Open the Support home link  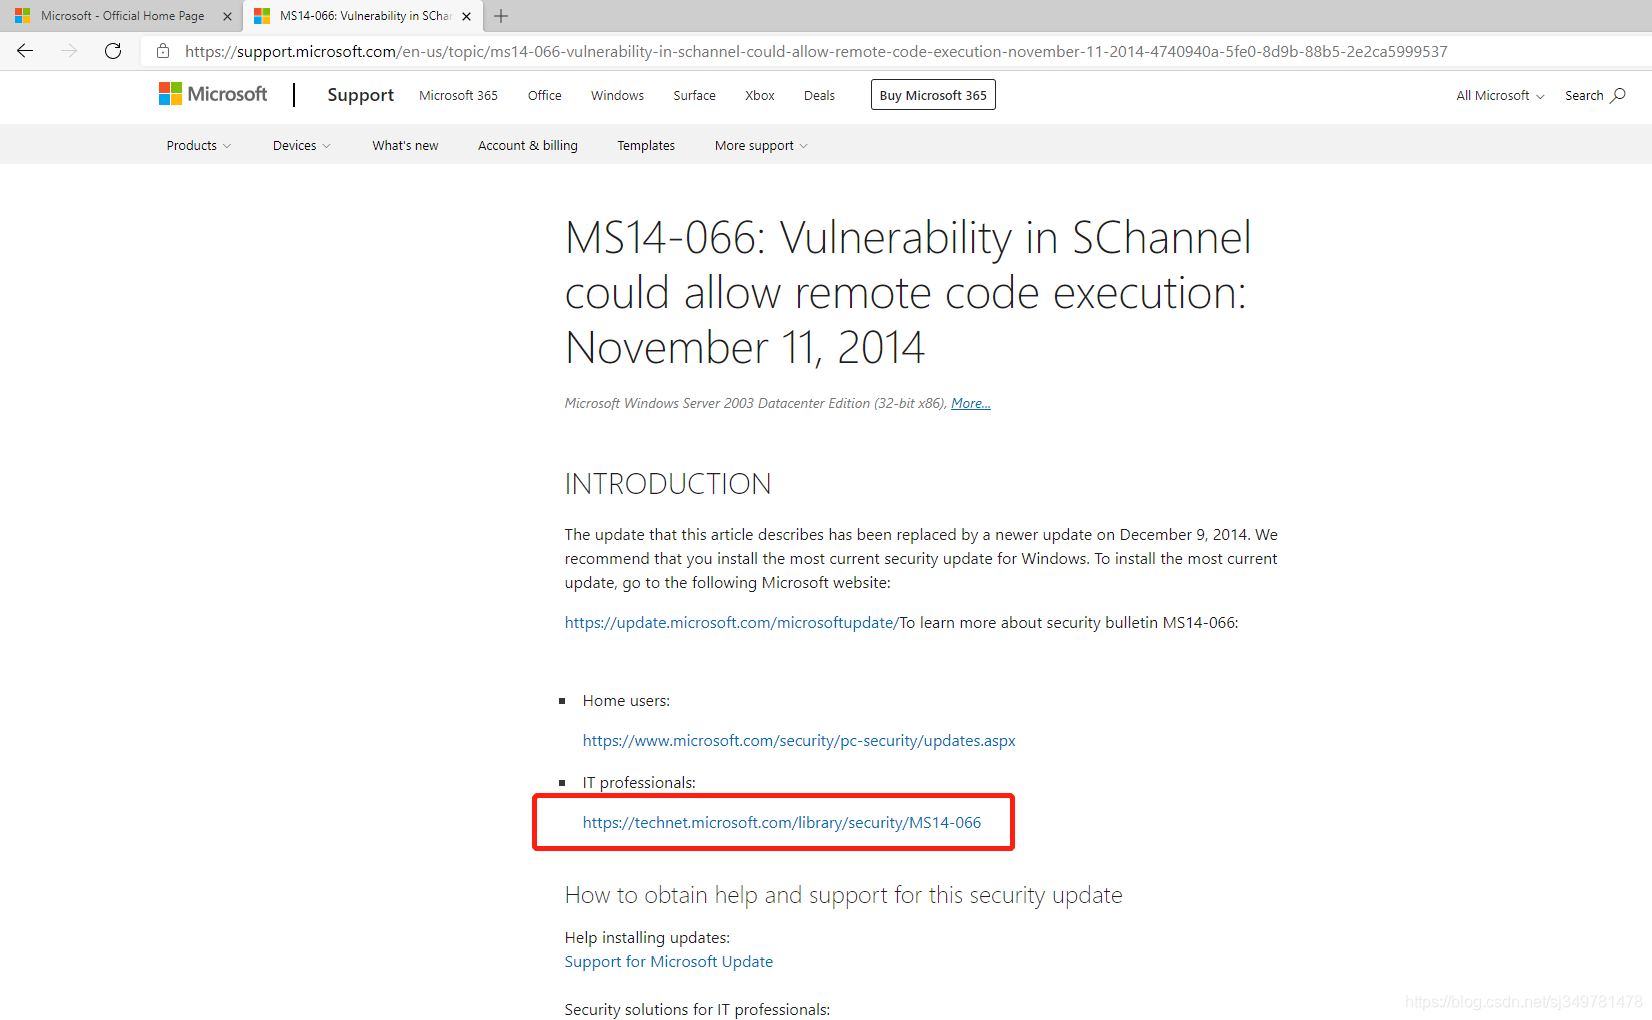(x=360, y=95)
